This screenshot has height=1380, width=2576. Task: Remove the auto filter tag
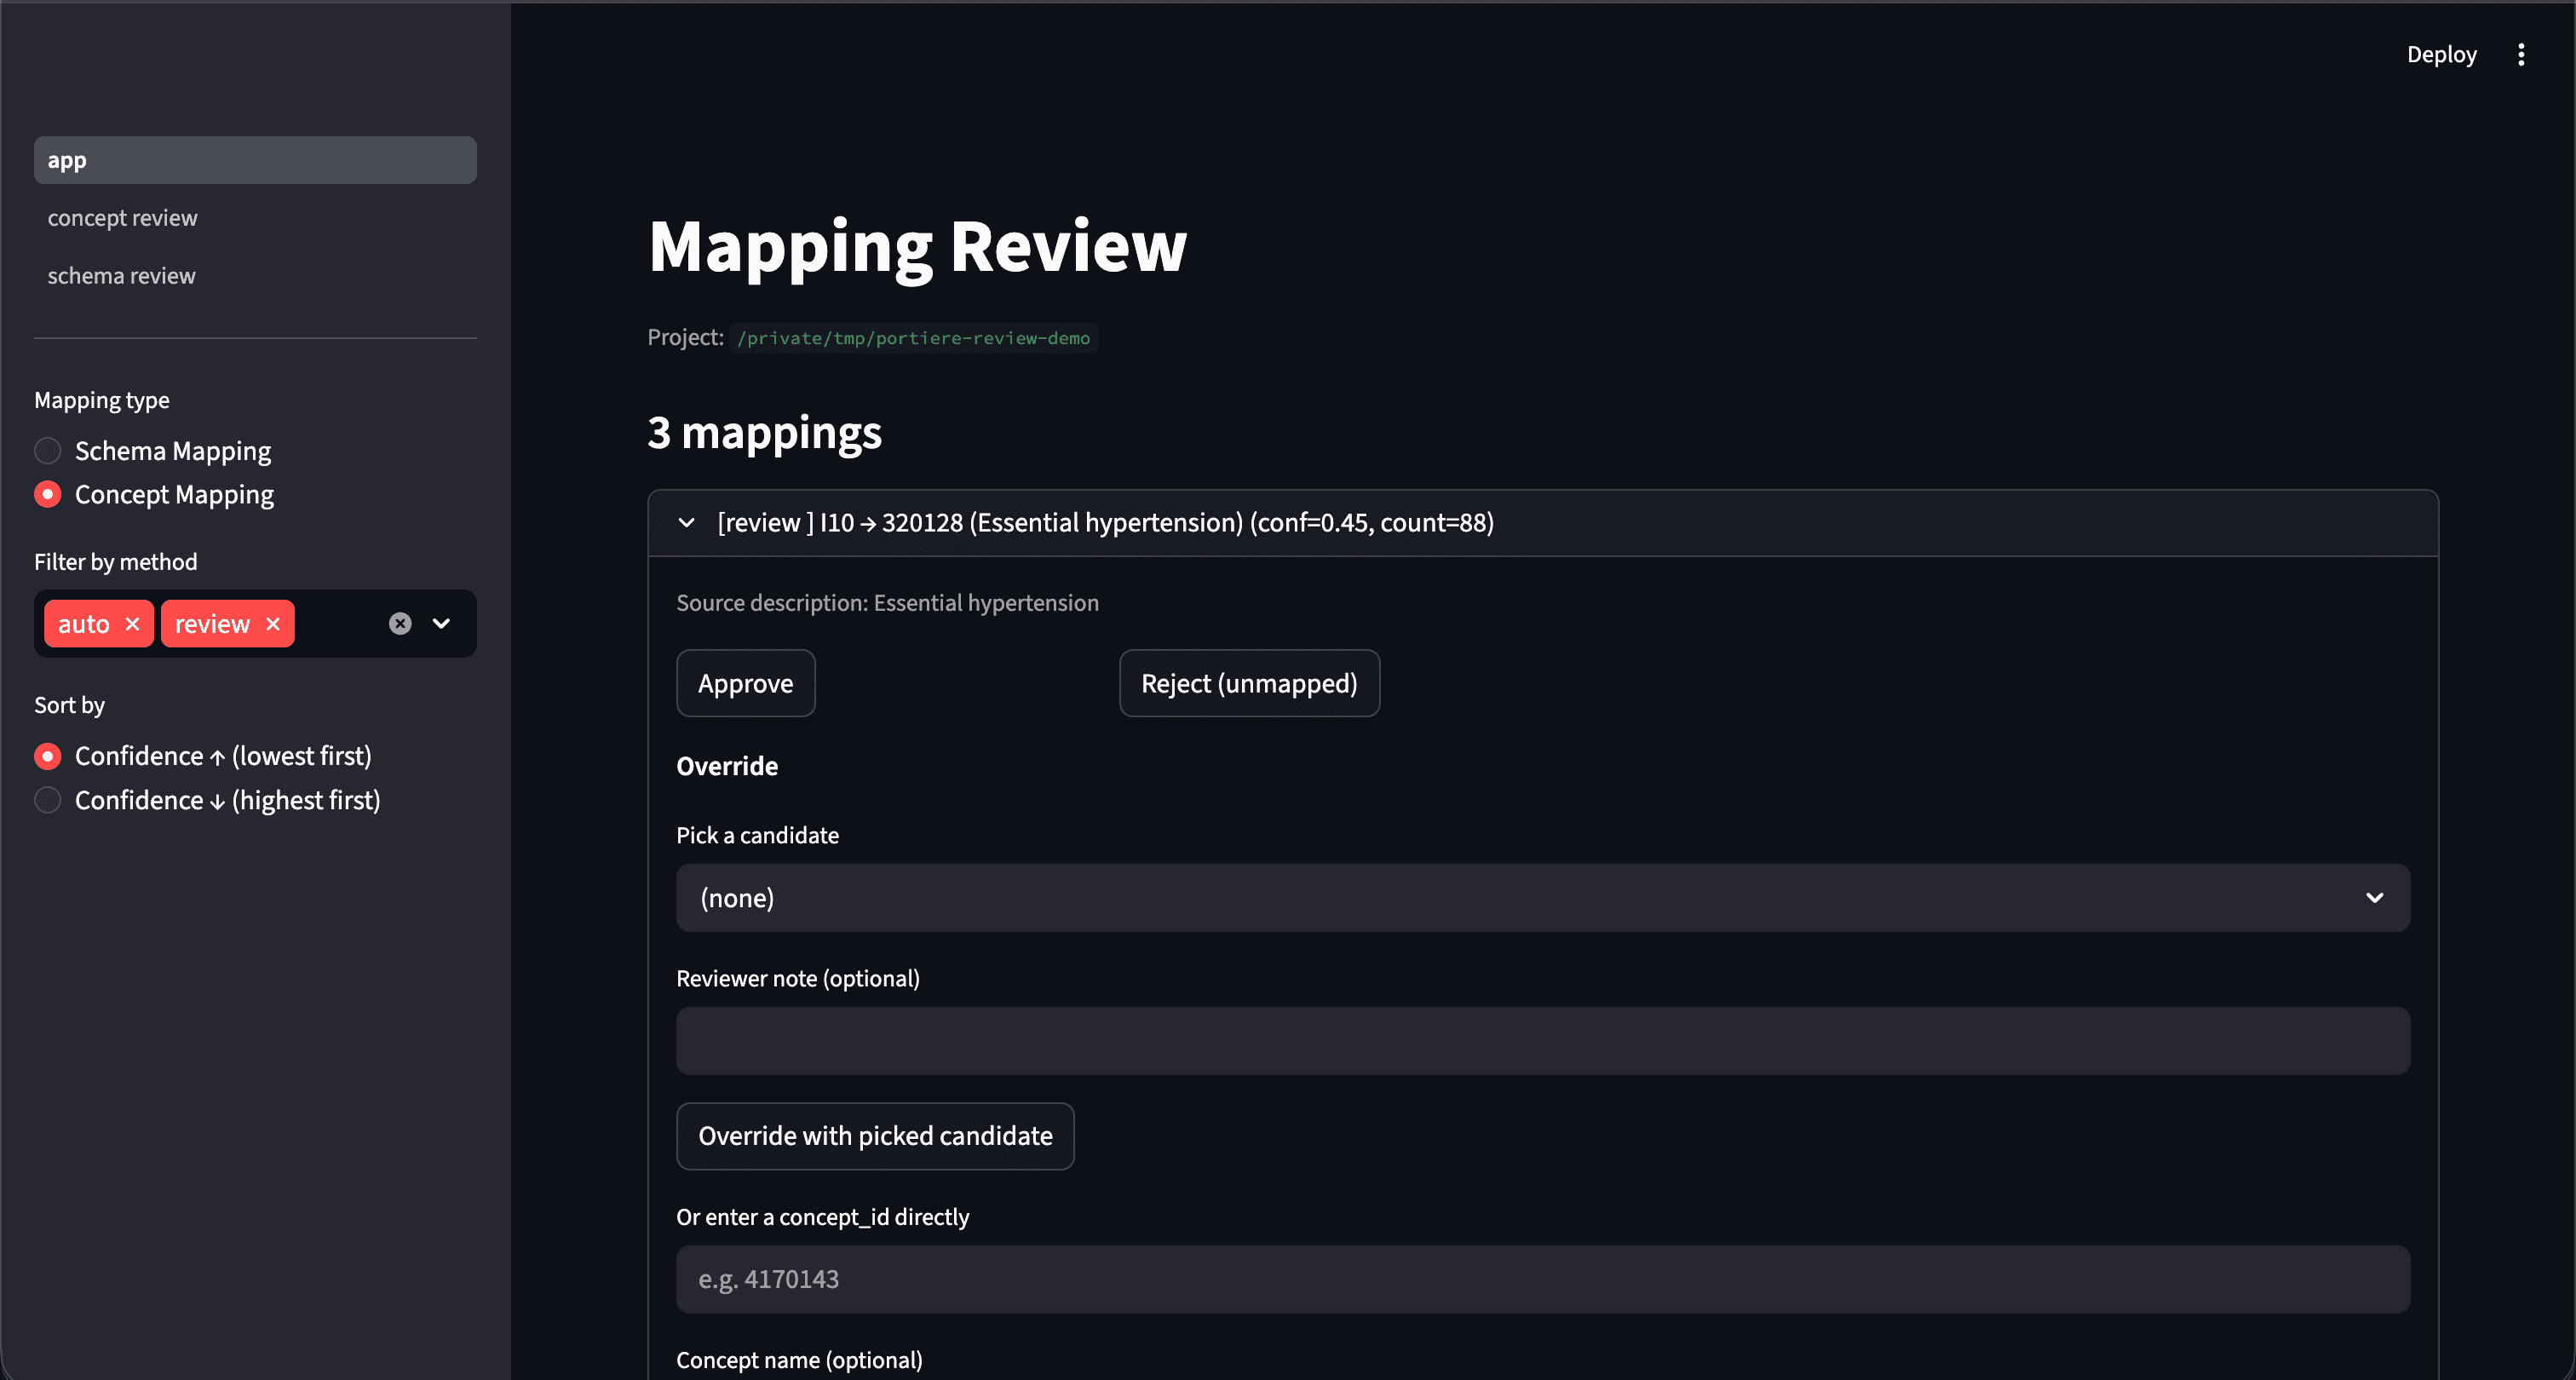[132, 624]
